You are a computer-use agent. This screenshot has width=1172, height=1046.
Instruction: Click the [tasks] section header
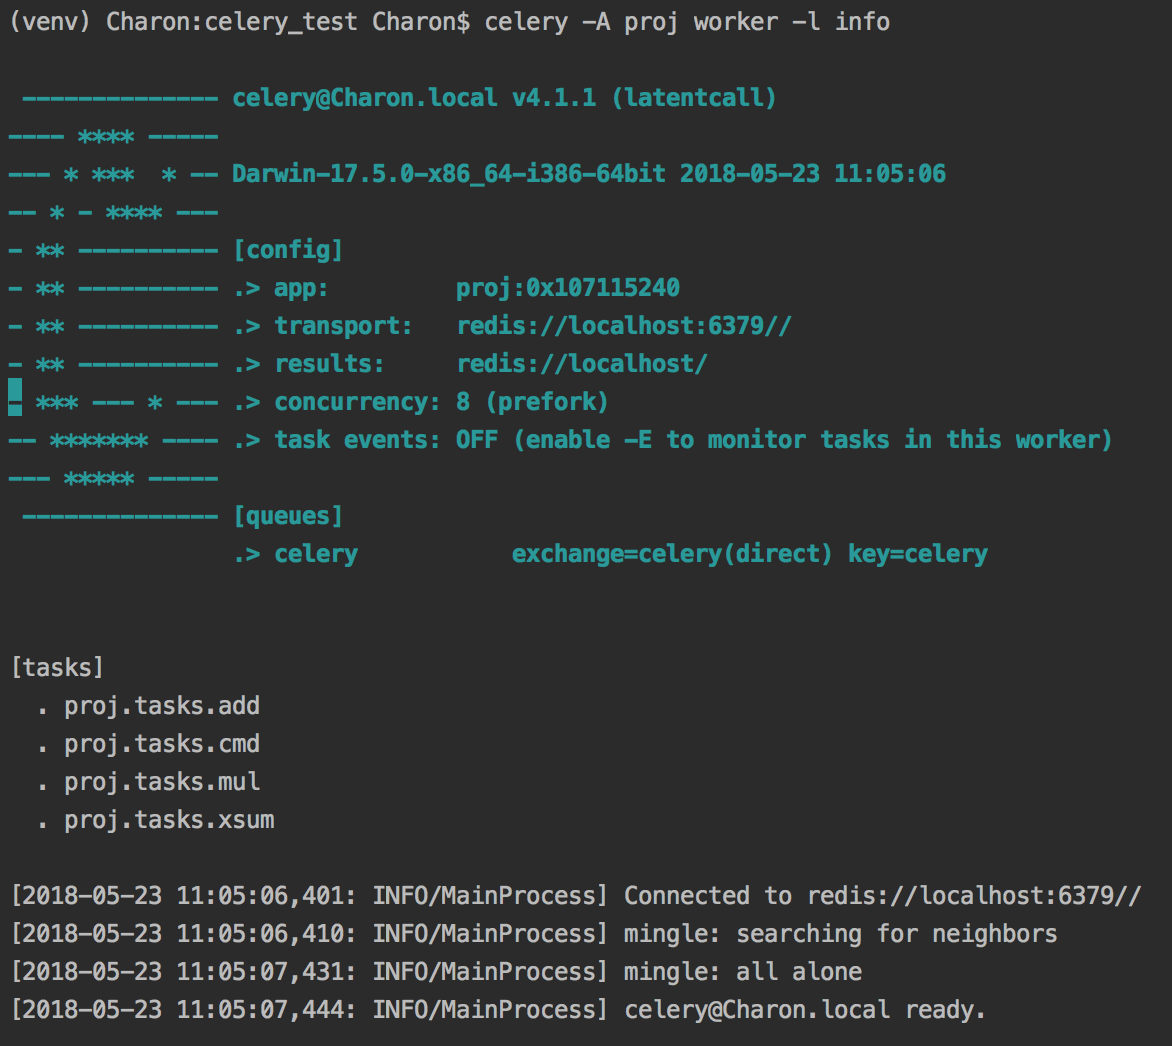[57, 668]
